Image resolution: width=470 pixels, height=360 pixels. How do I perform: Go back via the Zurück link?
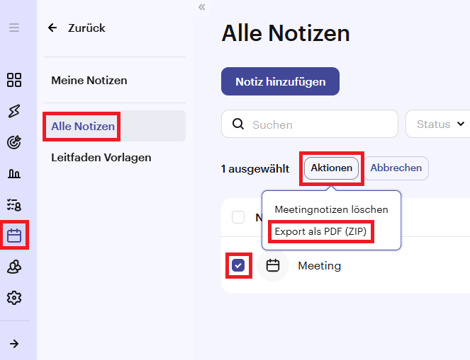[77, 28]
